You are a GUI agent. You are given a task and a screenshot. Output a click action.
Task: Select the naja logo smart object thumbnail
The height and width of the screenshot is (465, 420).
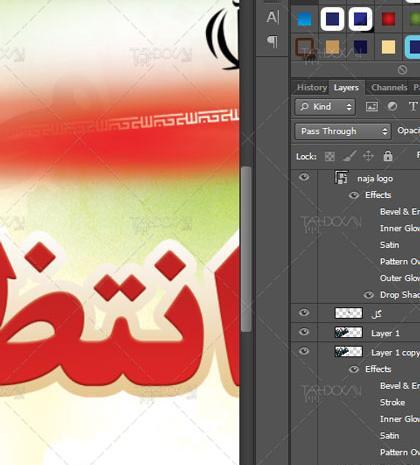pyautogui.click(x=341, y=177)
